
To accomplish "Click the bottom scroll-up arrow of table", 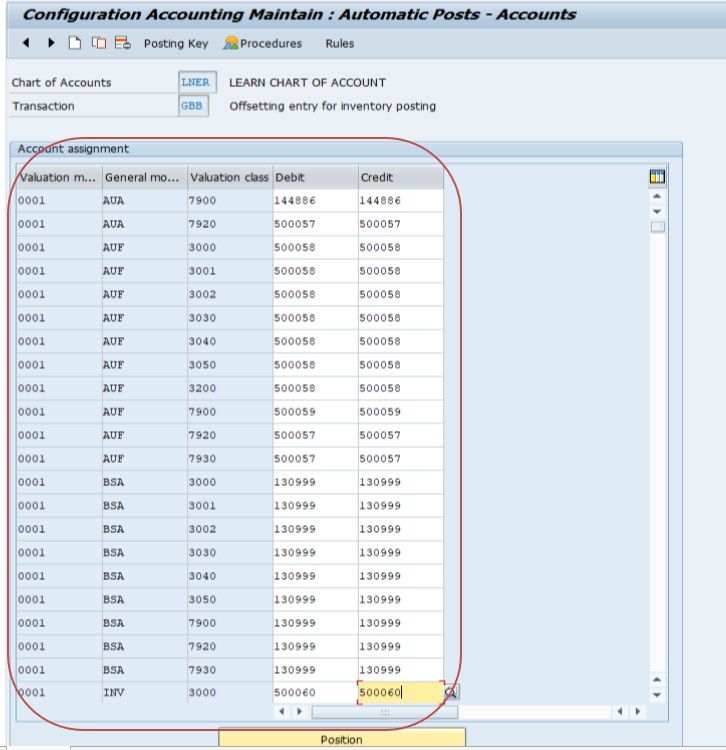I will click(657, 680).
